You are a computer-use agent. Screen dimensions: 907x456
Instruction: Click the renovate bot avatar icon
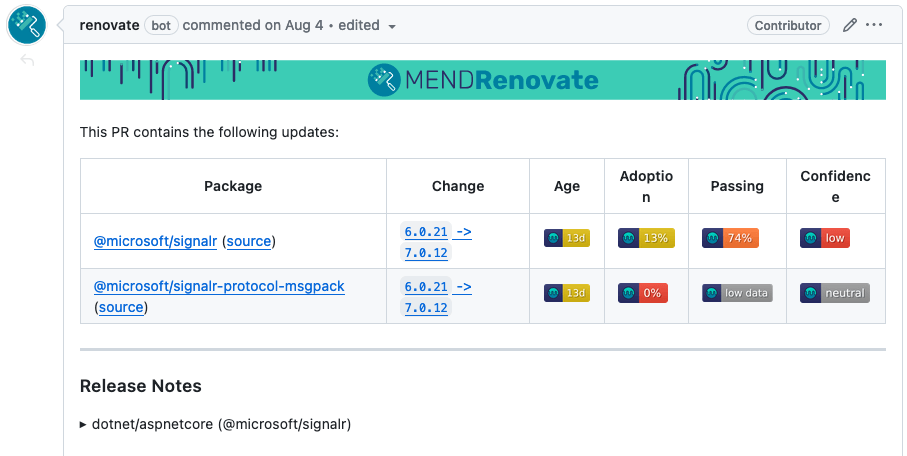tap(26, 26)
